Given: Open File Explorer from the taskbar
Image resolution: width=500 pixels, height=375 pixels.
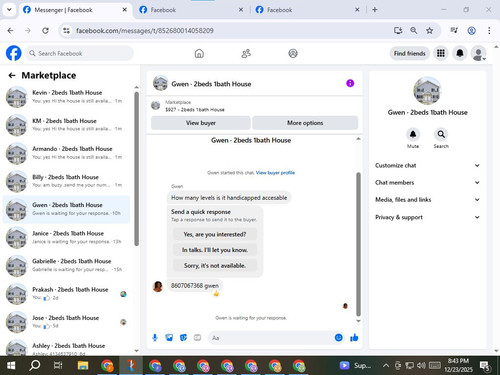Looking at the screenshot, I should 83,366.
